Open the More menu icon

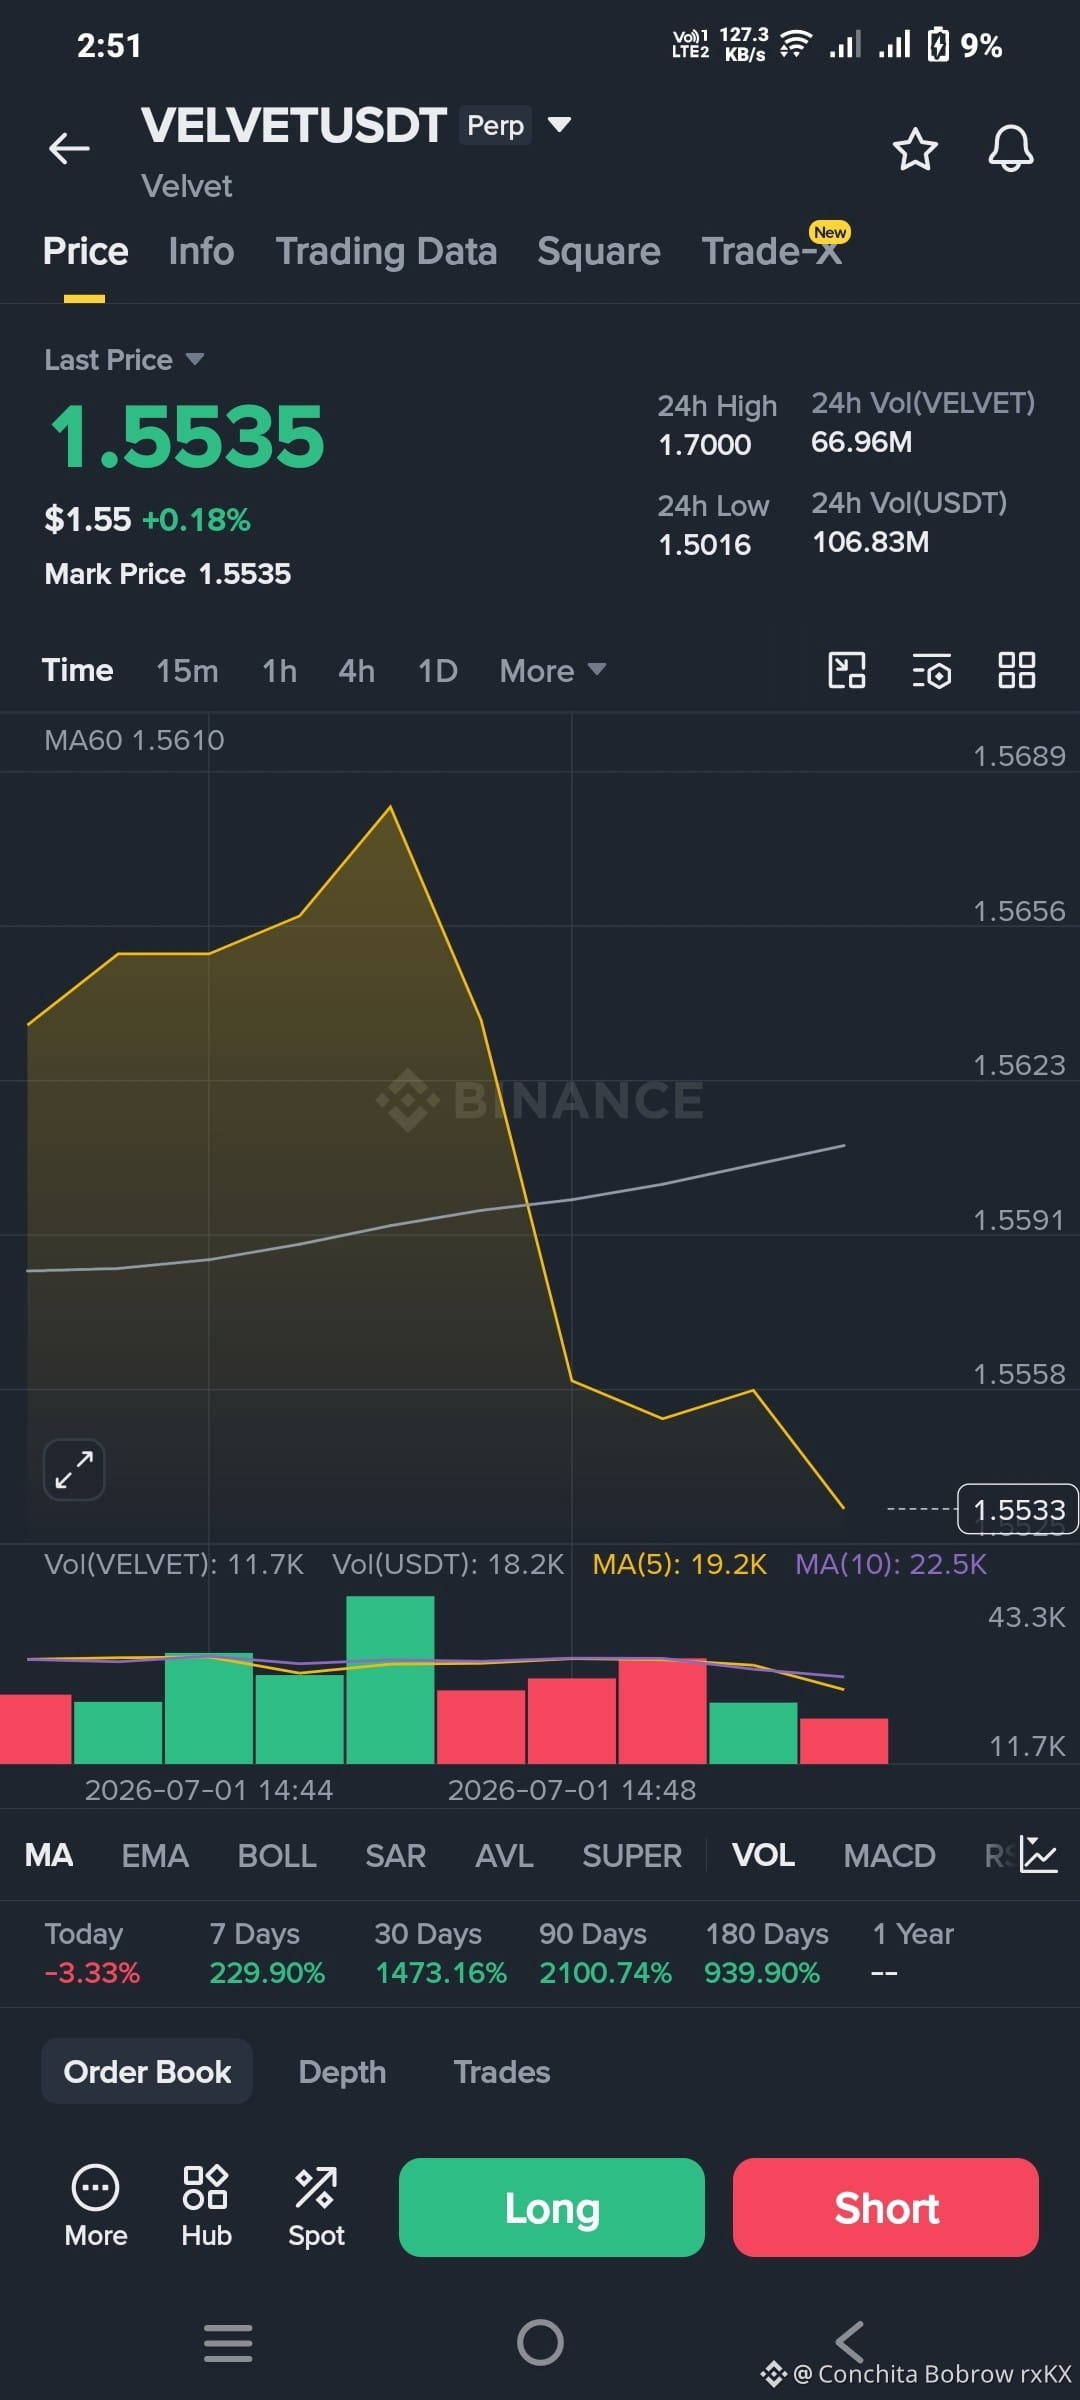point(96,2207)
